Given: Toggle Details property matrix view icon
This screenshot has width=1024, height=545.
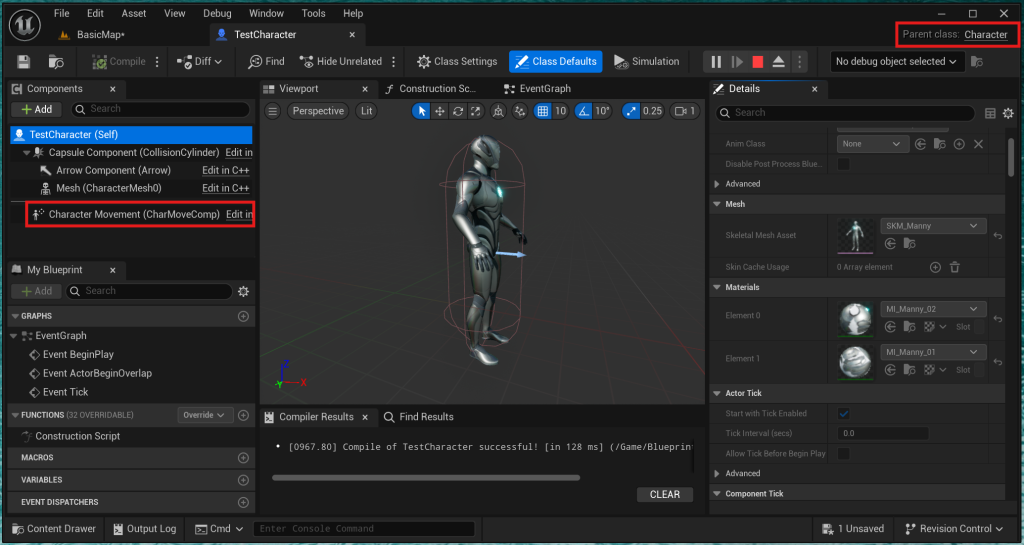Looking at the screenshot, I should coord(990,114).
